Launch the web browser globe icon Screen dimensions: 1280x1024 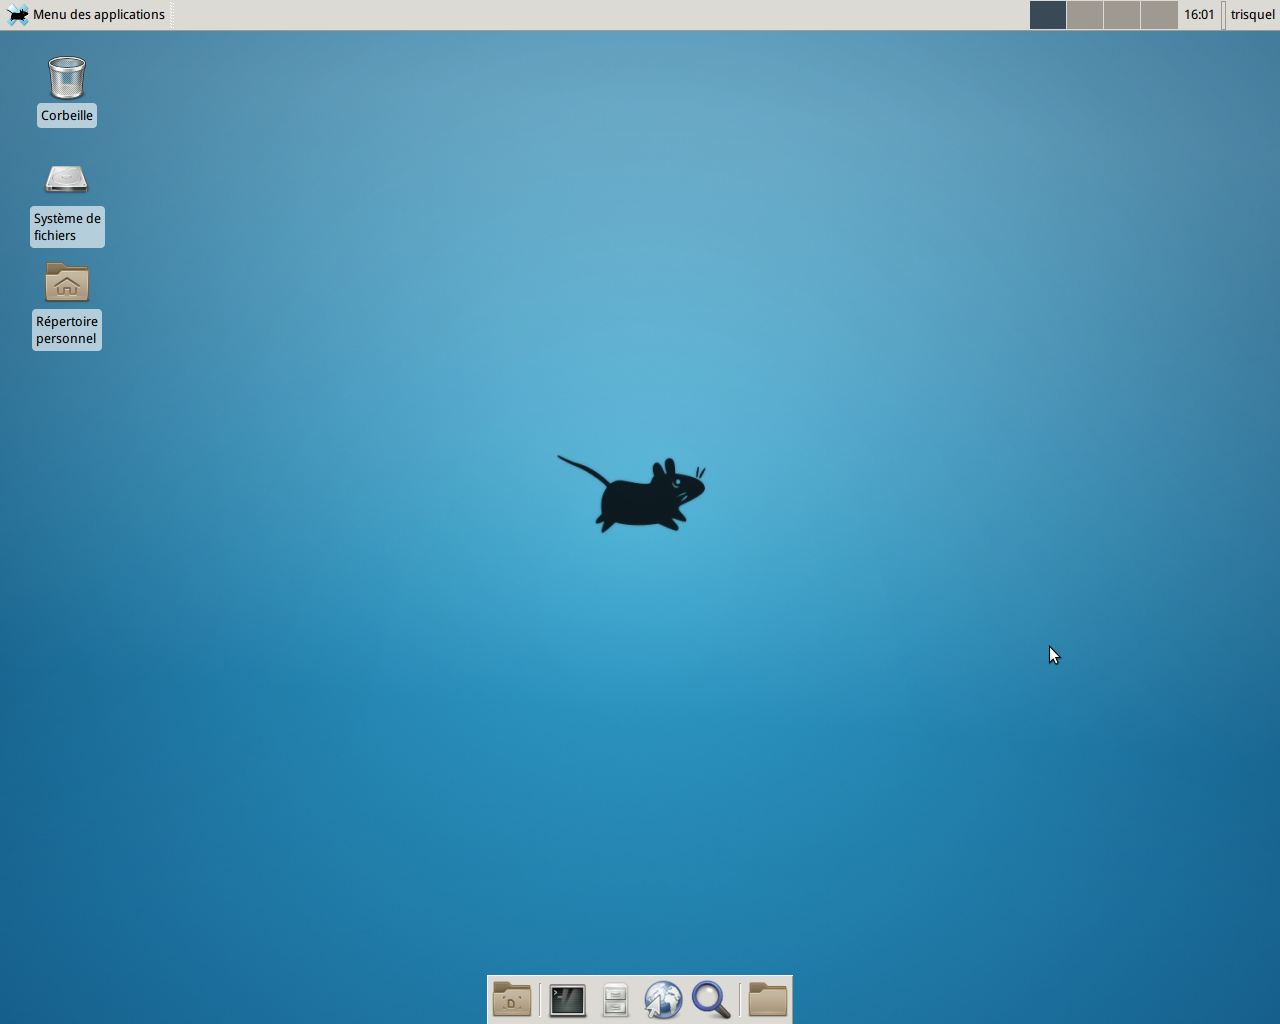(663, 999)
